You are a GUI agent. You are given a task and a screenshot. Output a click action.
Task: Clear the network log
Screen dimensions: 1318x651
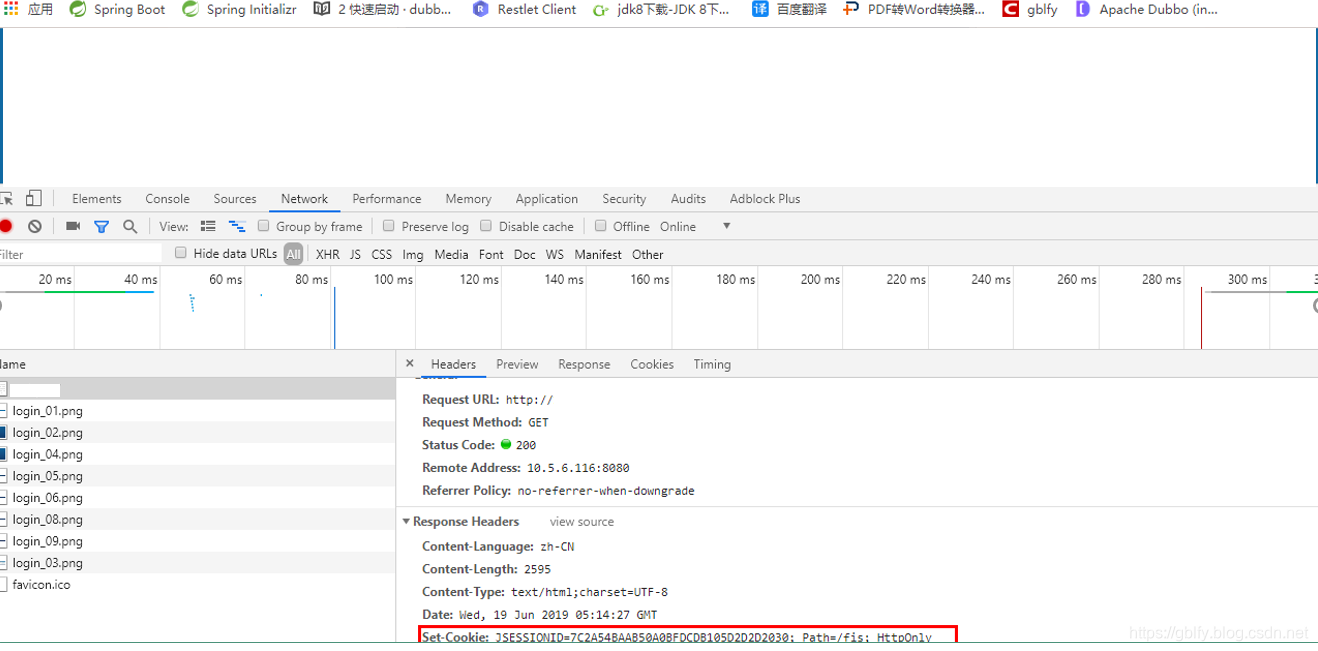tap(35, 226)
